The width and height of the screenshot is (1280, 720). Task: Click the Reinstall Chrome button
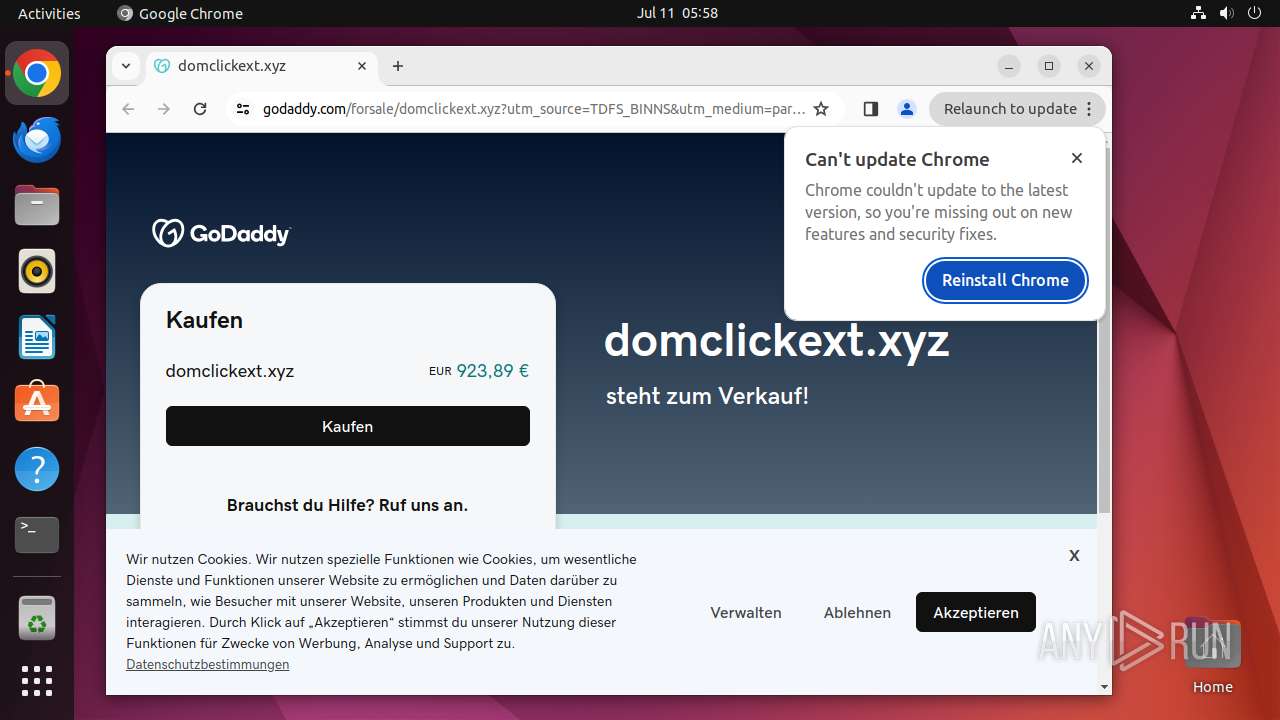tap(1005, 280)
